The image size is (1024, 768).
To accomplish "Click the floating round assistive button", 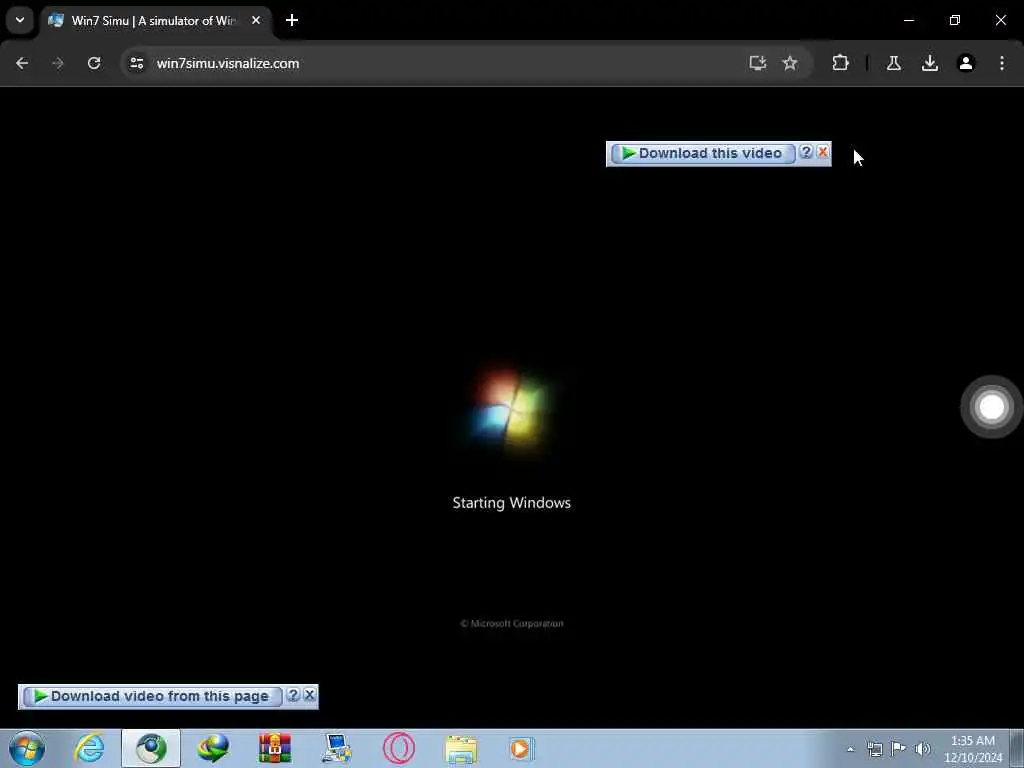I will coord(991,407).
